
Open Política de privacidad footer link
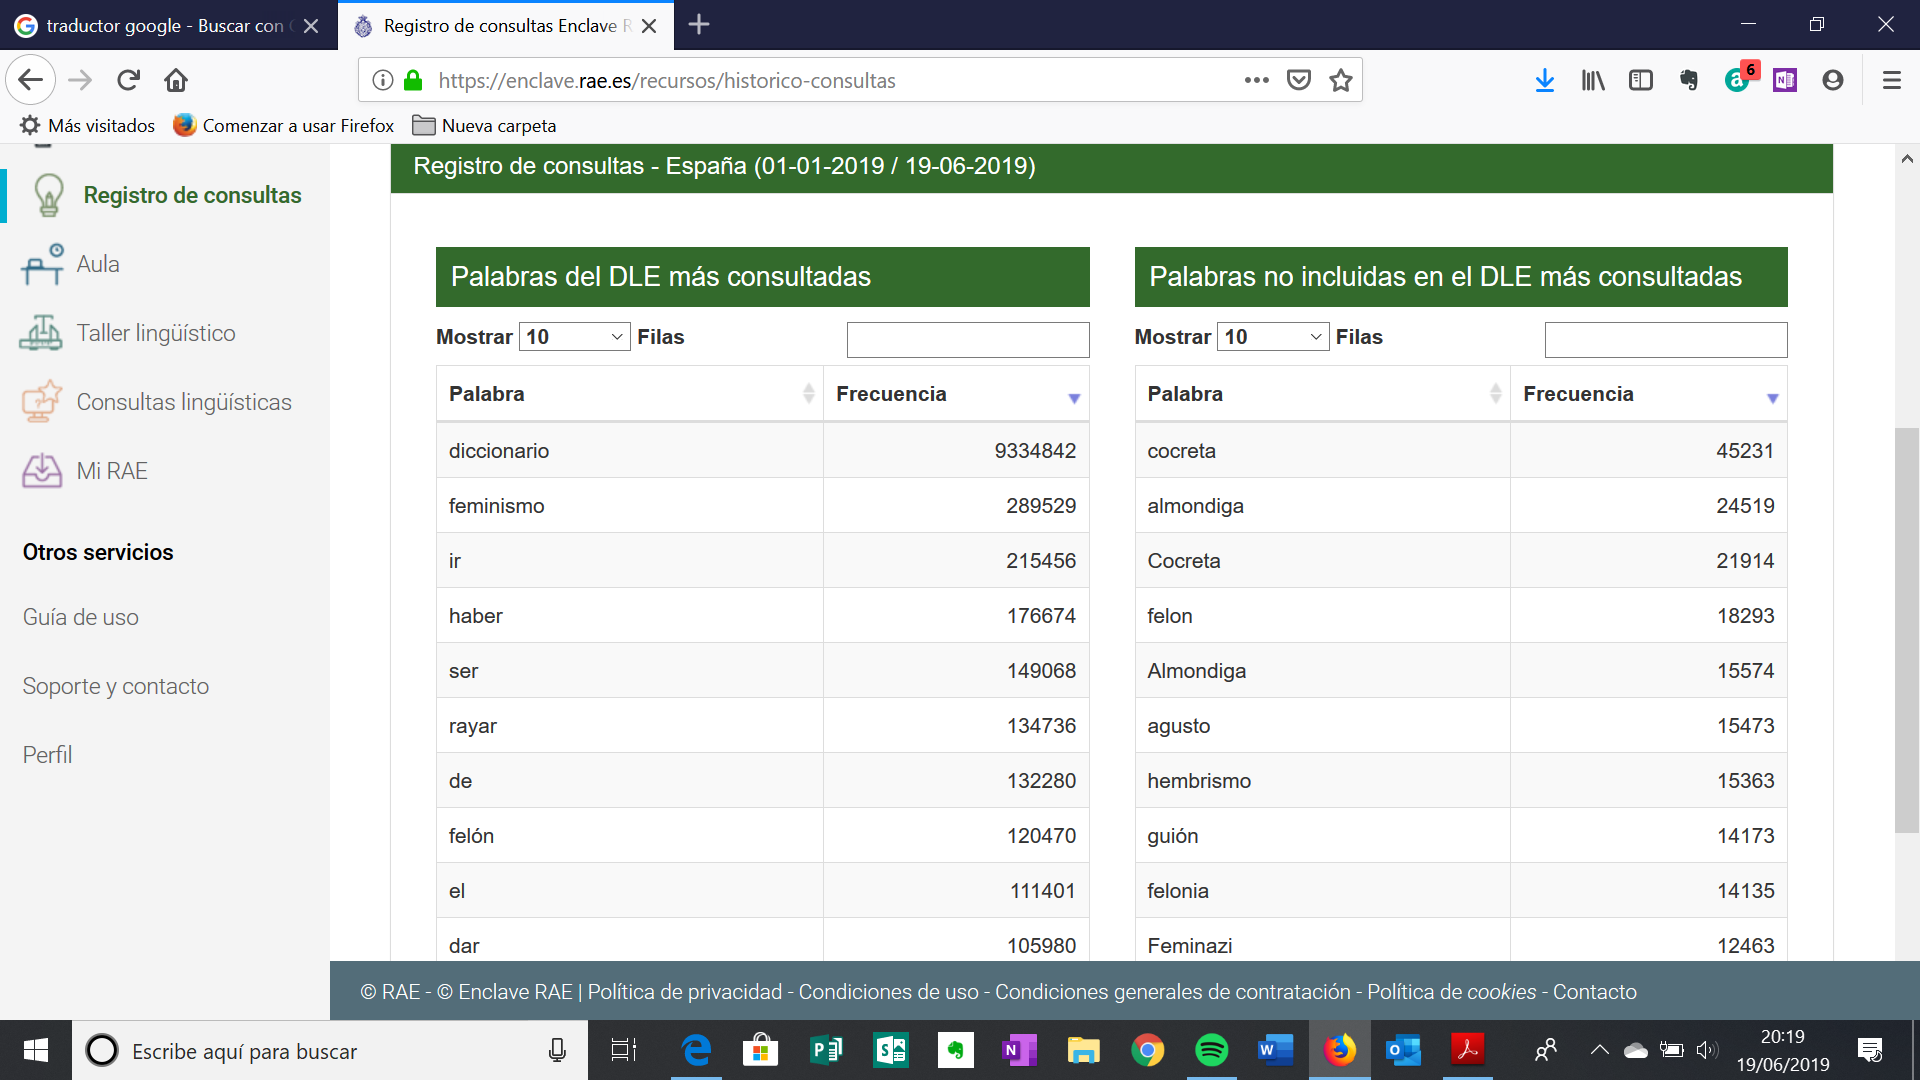tap(684, 992)
